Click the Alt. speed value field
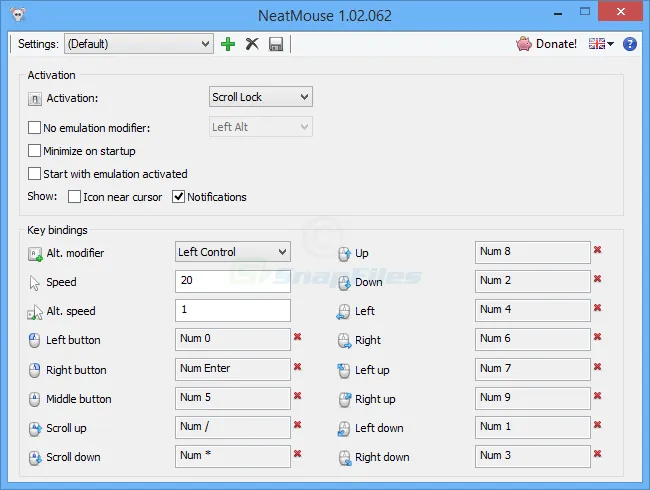Viewport: 650px width, 490px height. pyautogui.click(x=233, y=310)
